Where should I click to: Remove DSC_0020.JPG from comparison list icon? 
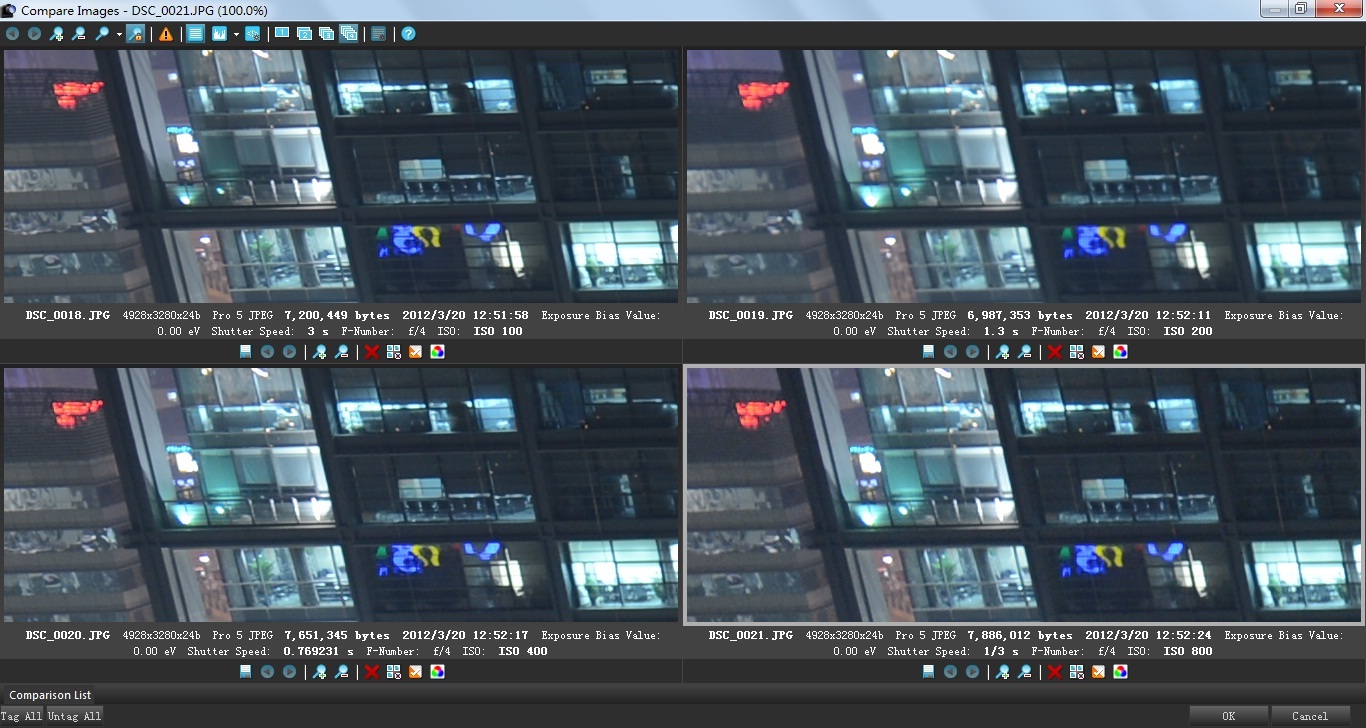pyautogui.click(x=393, y=672)
